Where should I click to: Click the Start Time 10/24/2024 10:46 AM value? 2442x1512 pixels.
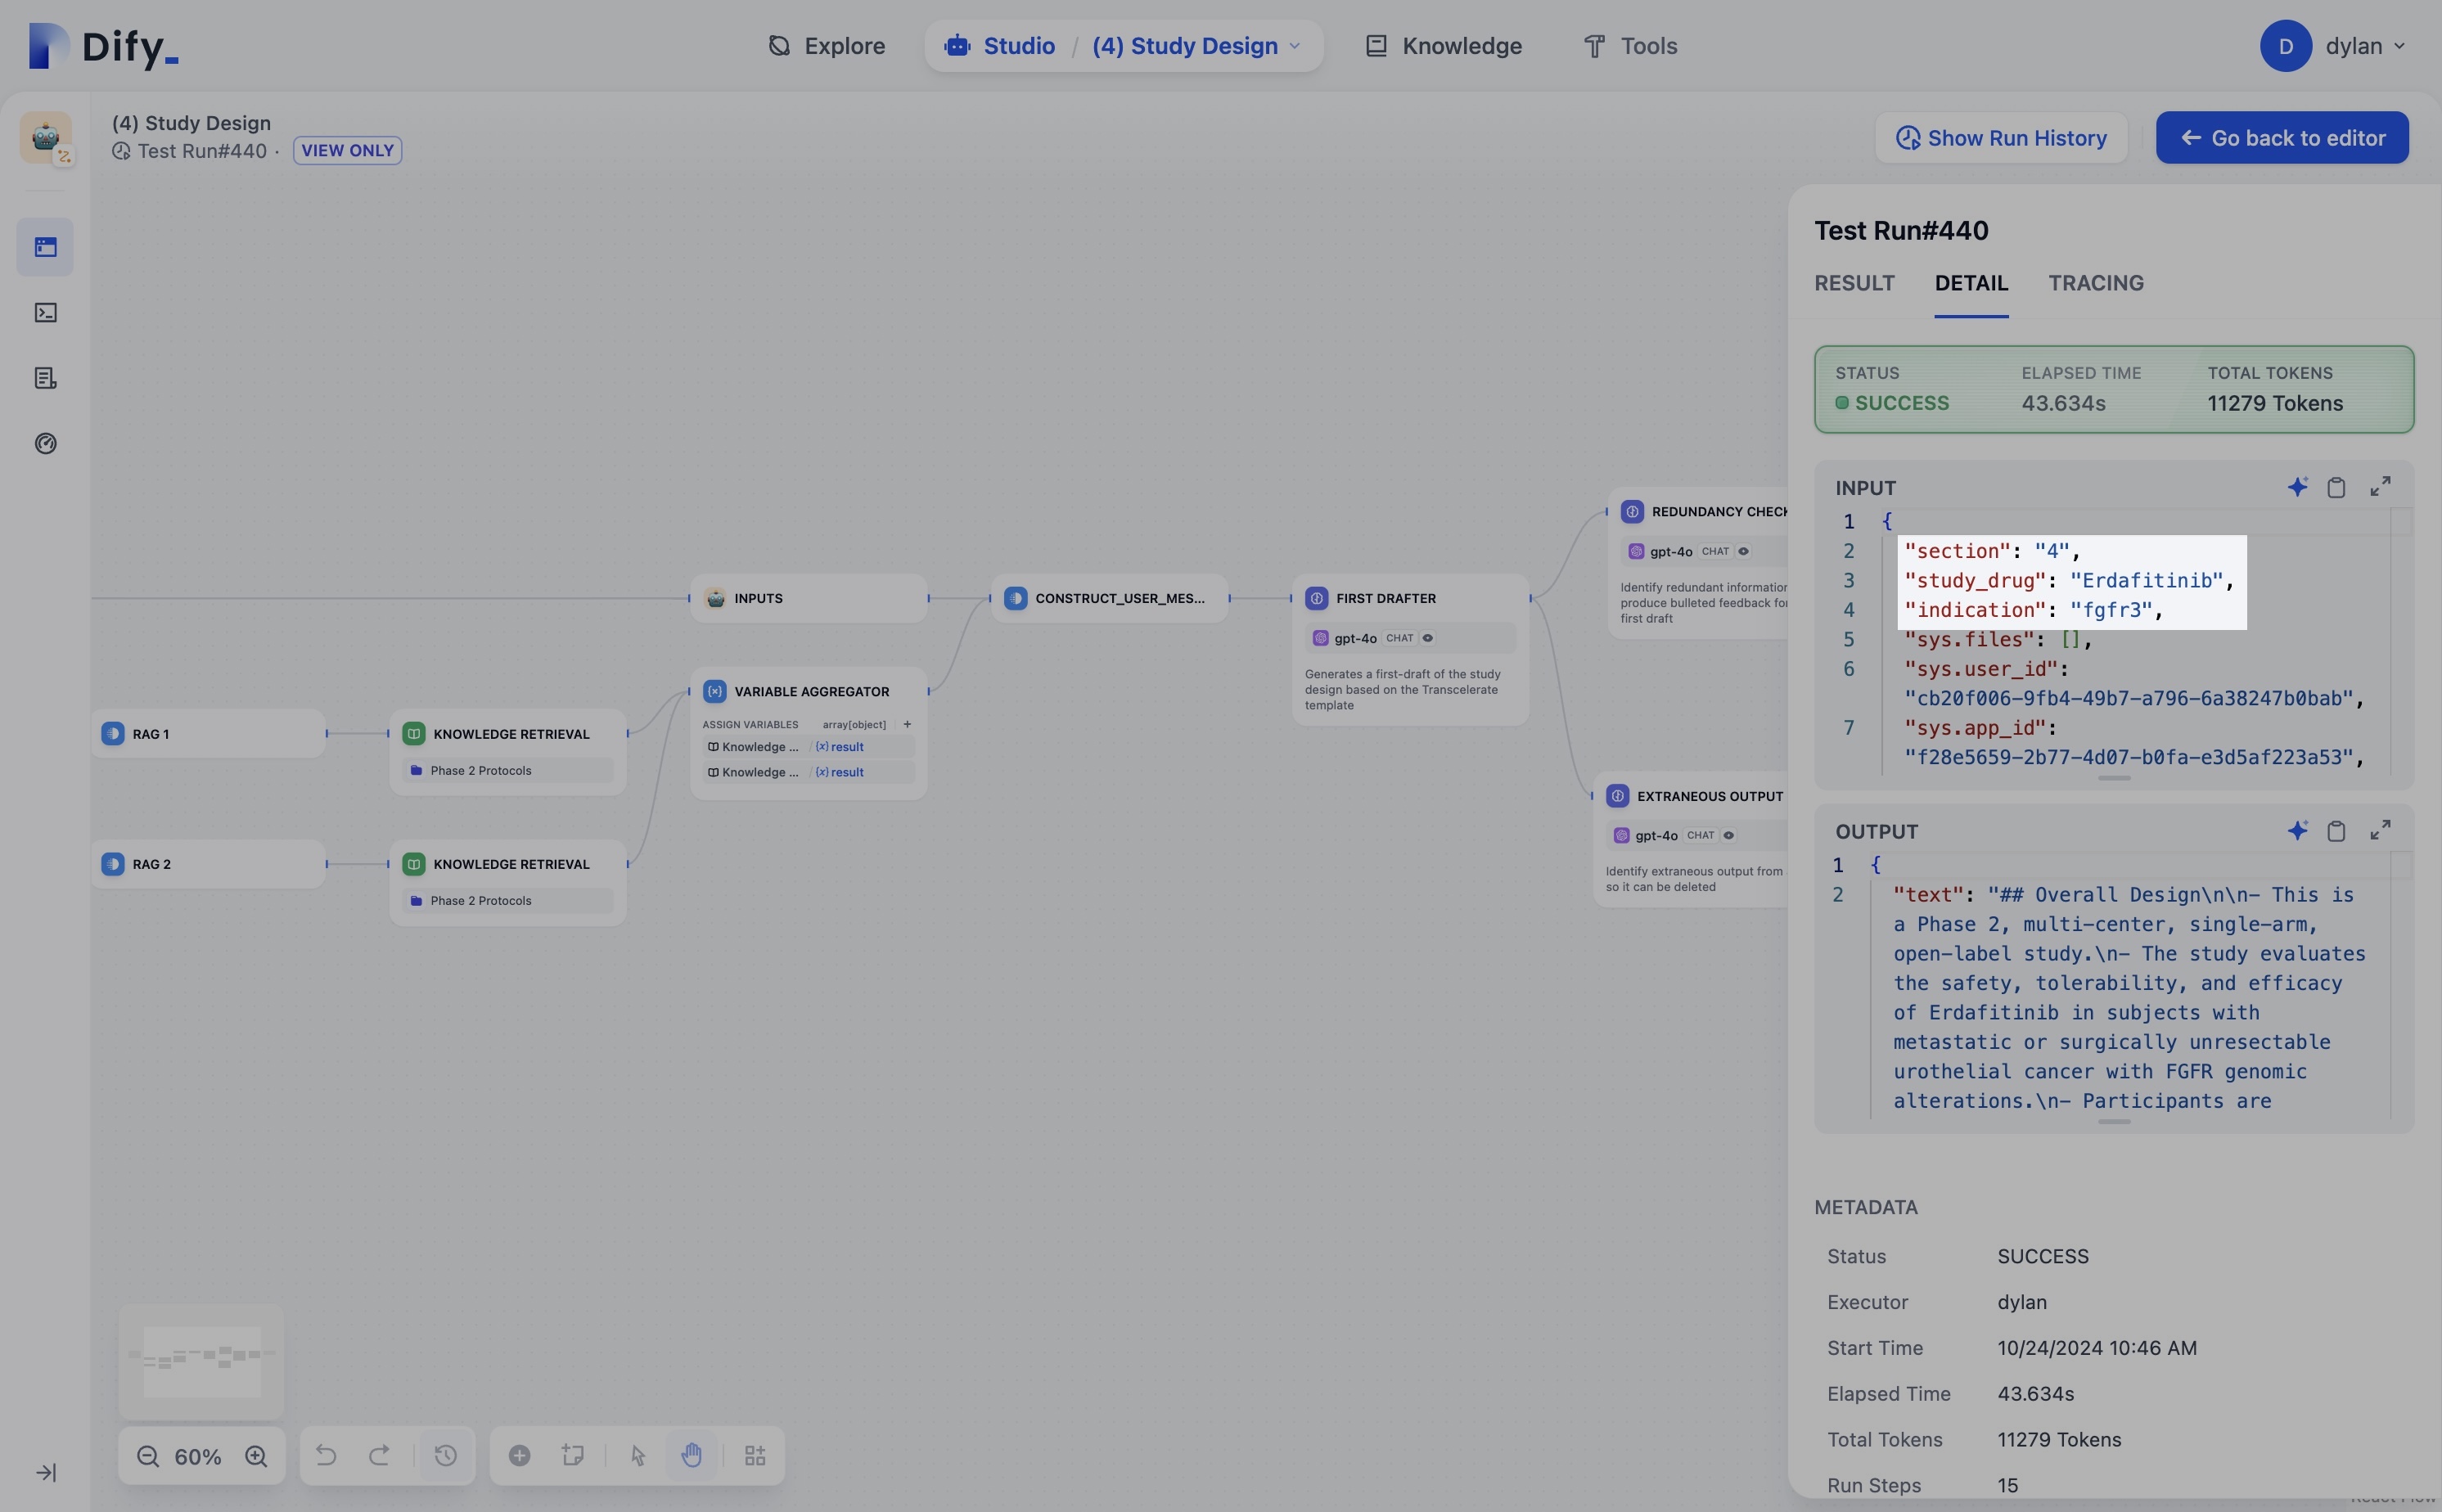[x=2097, y=1348]
